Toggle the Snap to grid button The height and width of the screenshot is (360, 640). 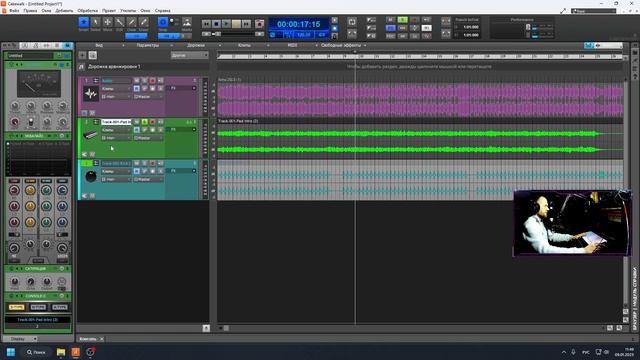tap(162, 22)
